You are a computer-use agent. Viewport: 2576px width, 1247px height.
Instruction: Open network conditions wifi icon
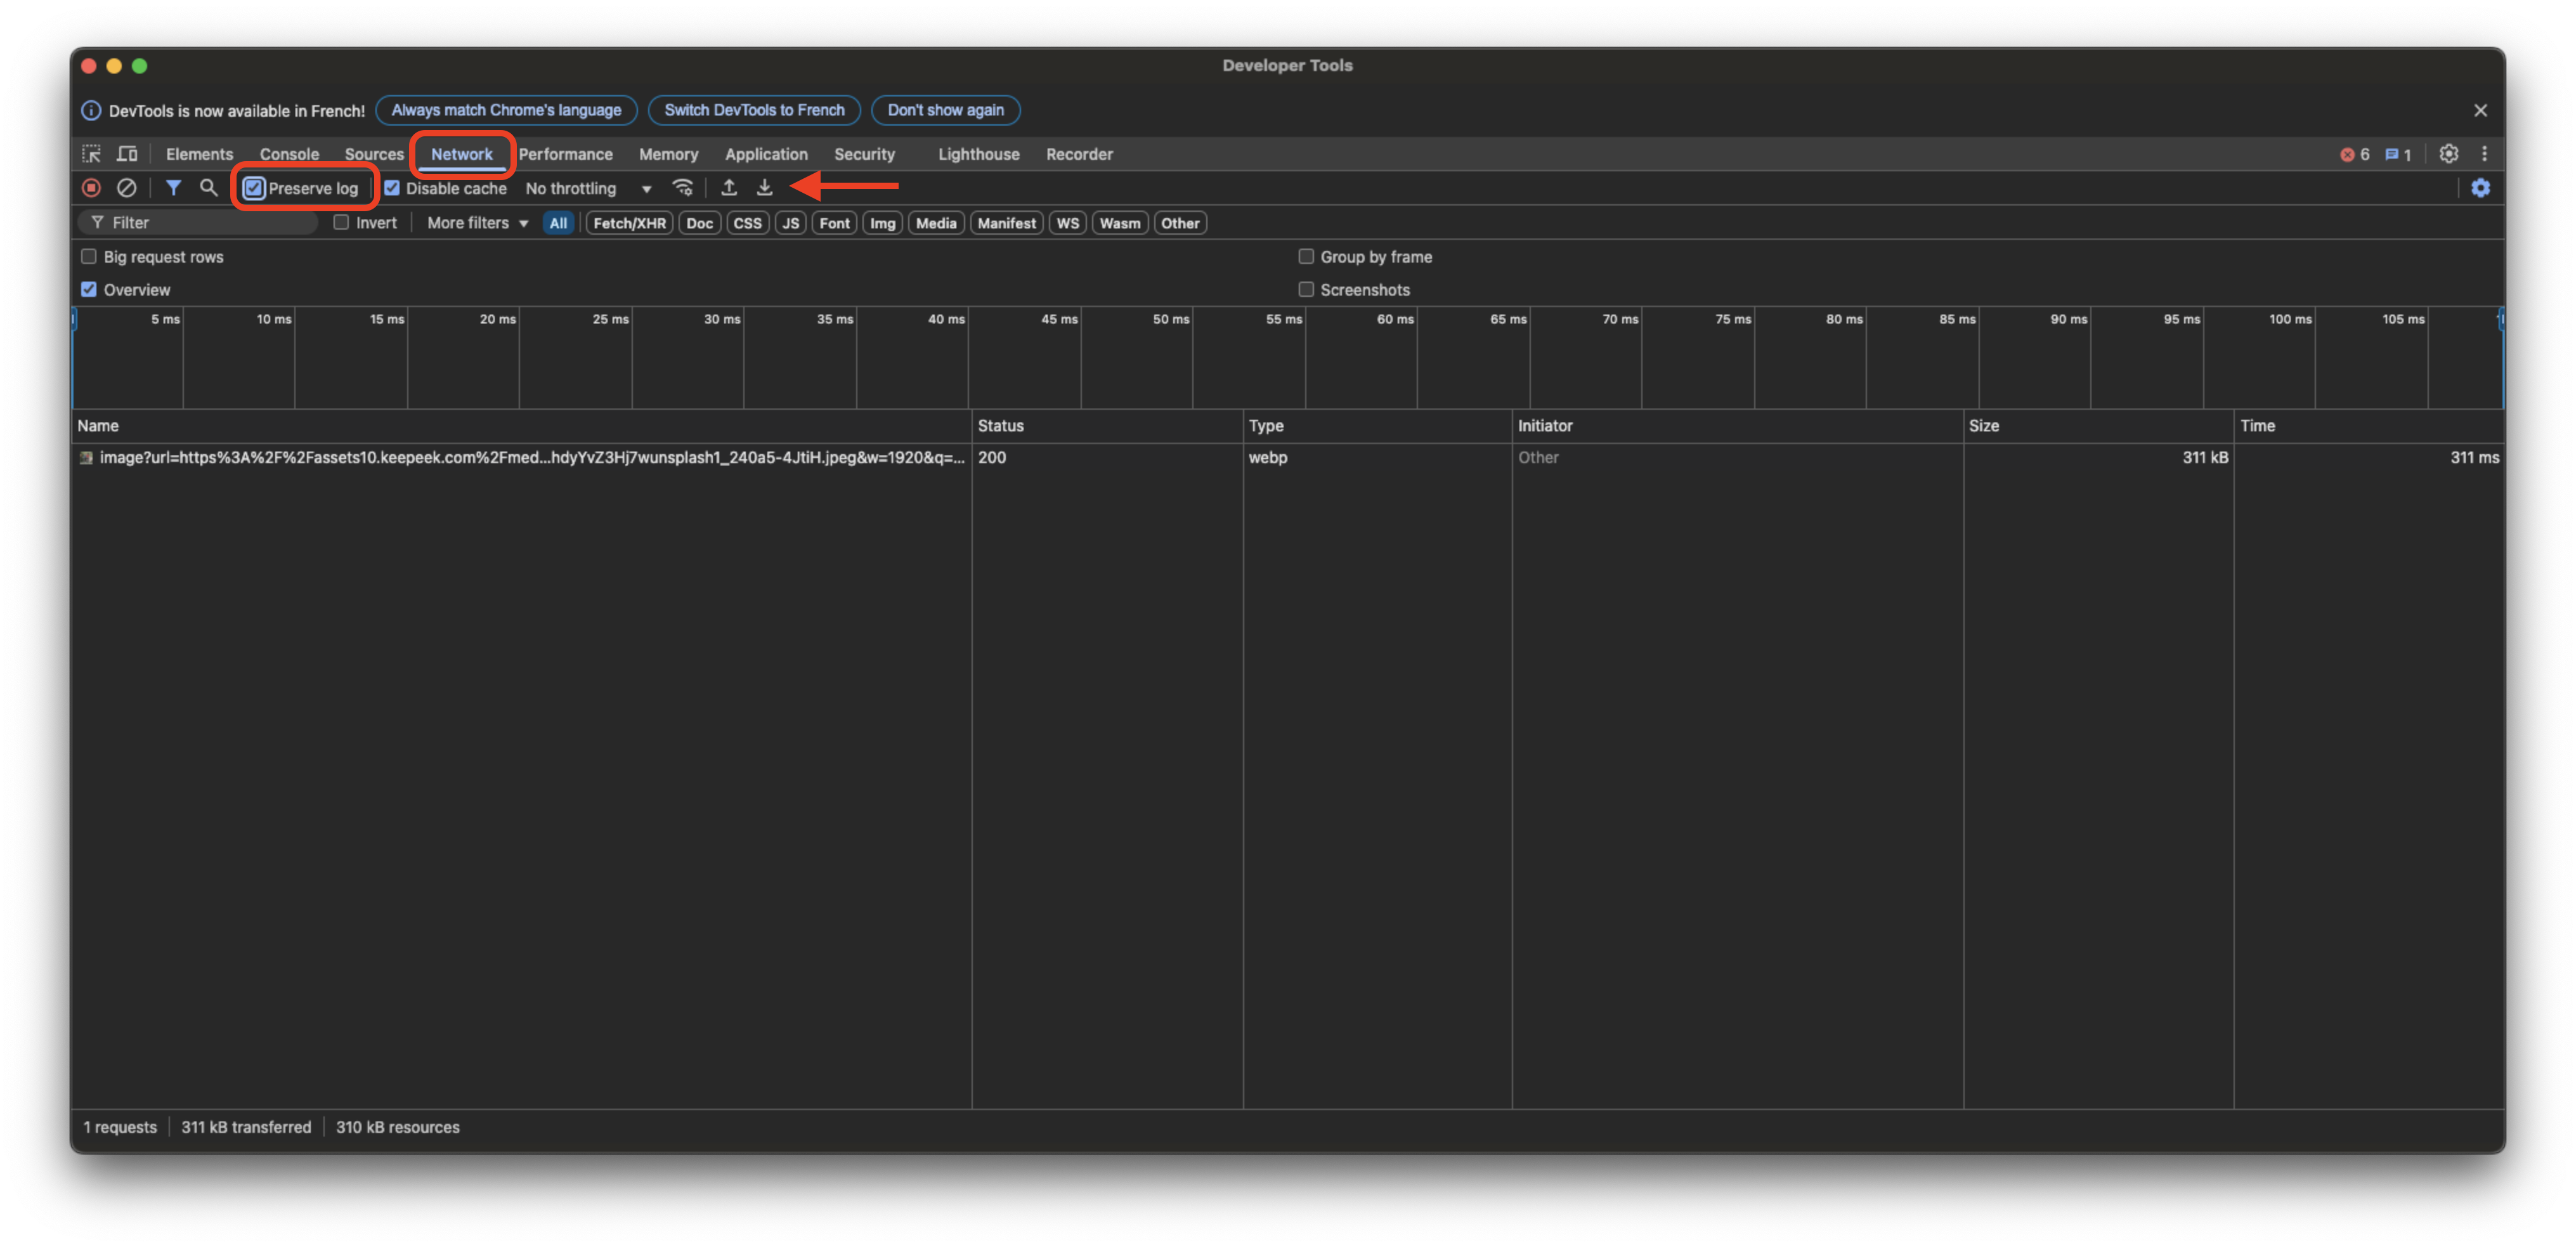pos(683,188)
